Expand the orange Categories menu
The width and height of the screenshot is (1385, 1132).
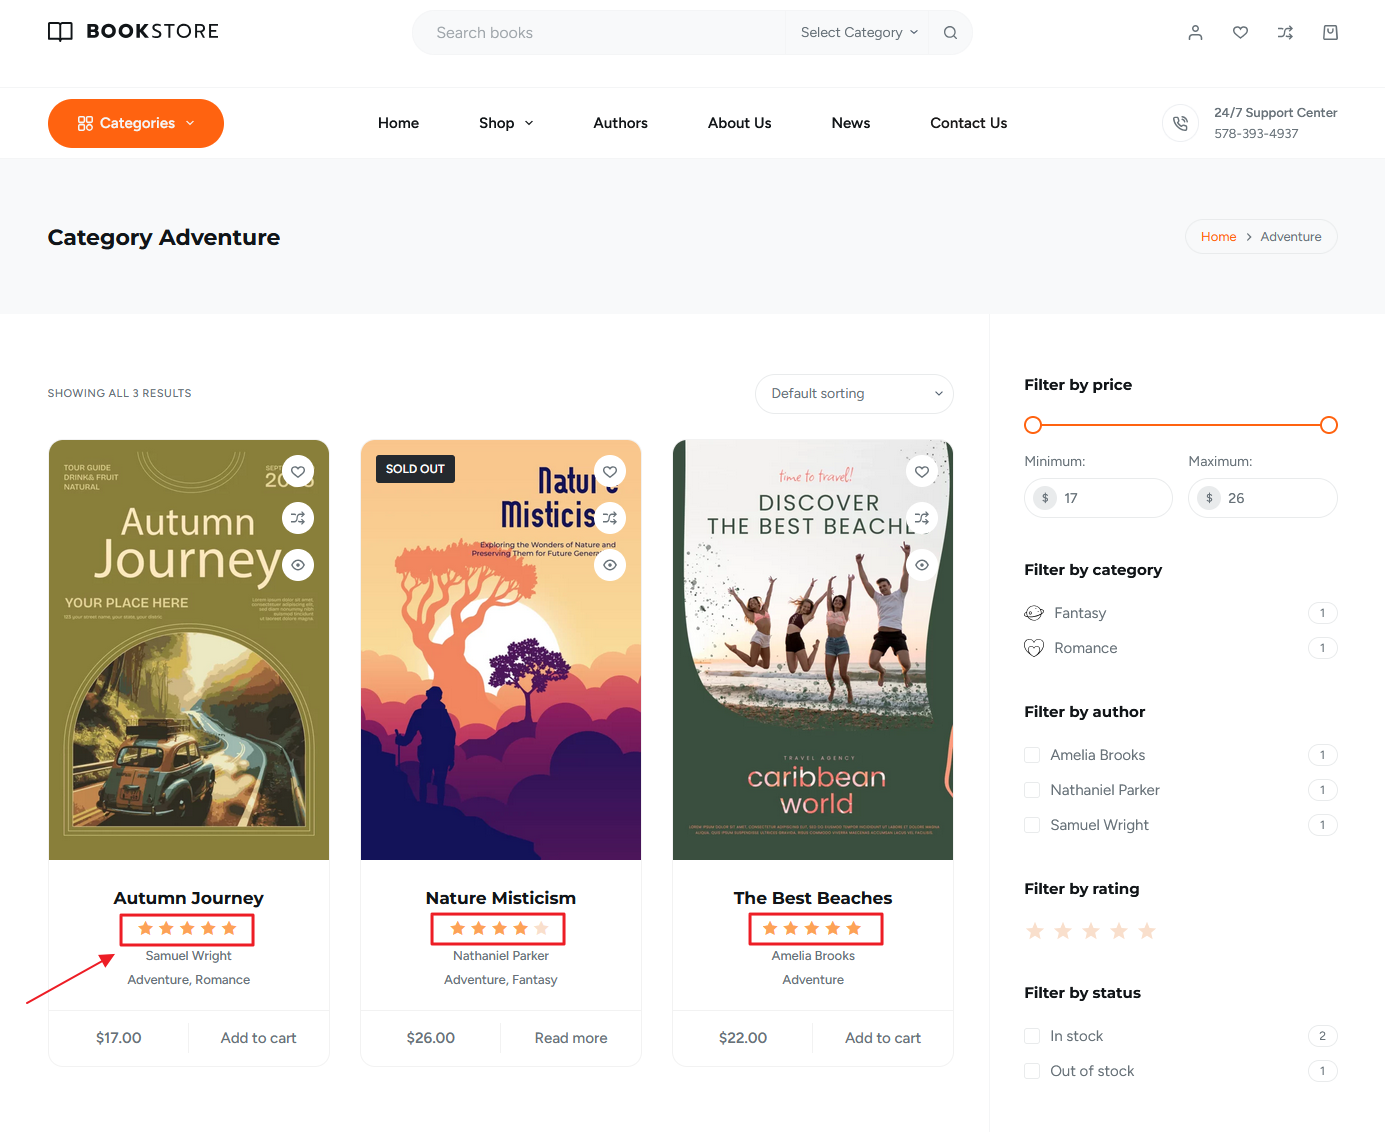point(136,123)
